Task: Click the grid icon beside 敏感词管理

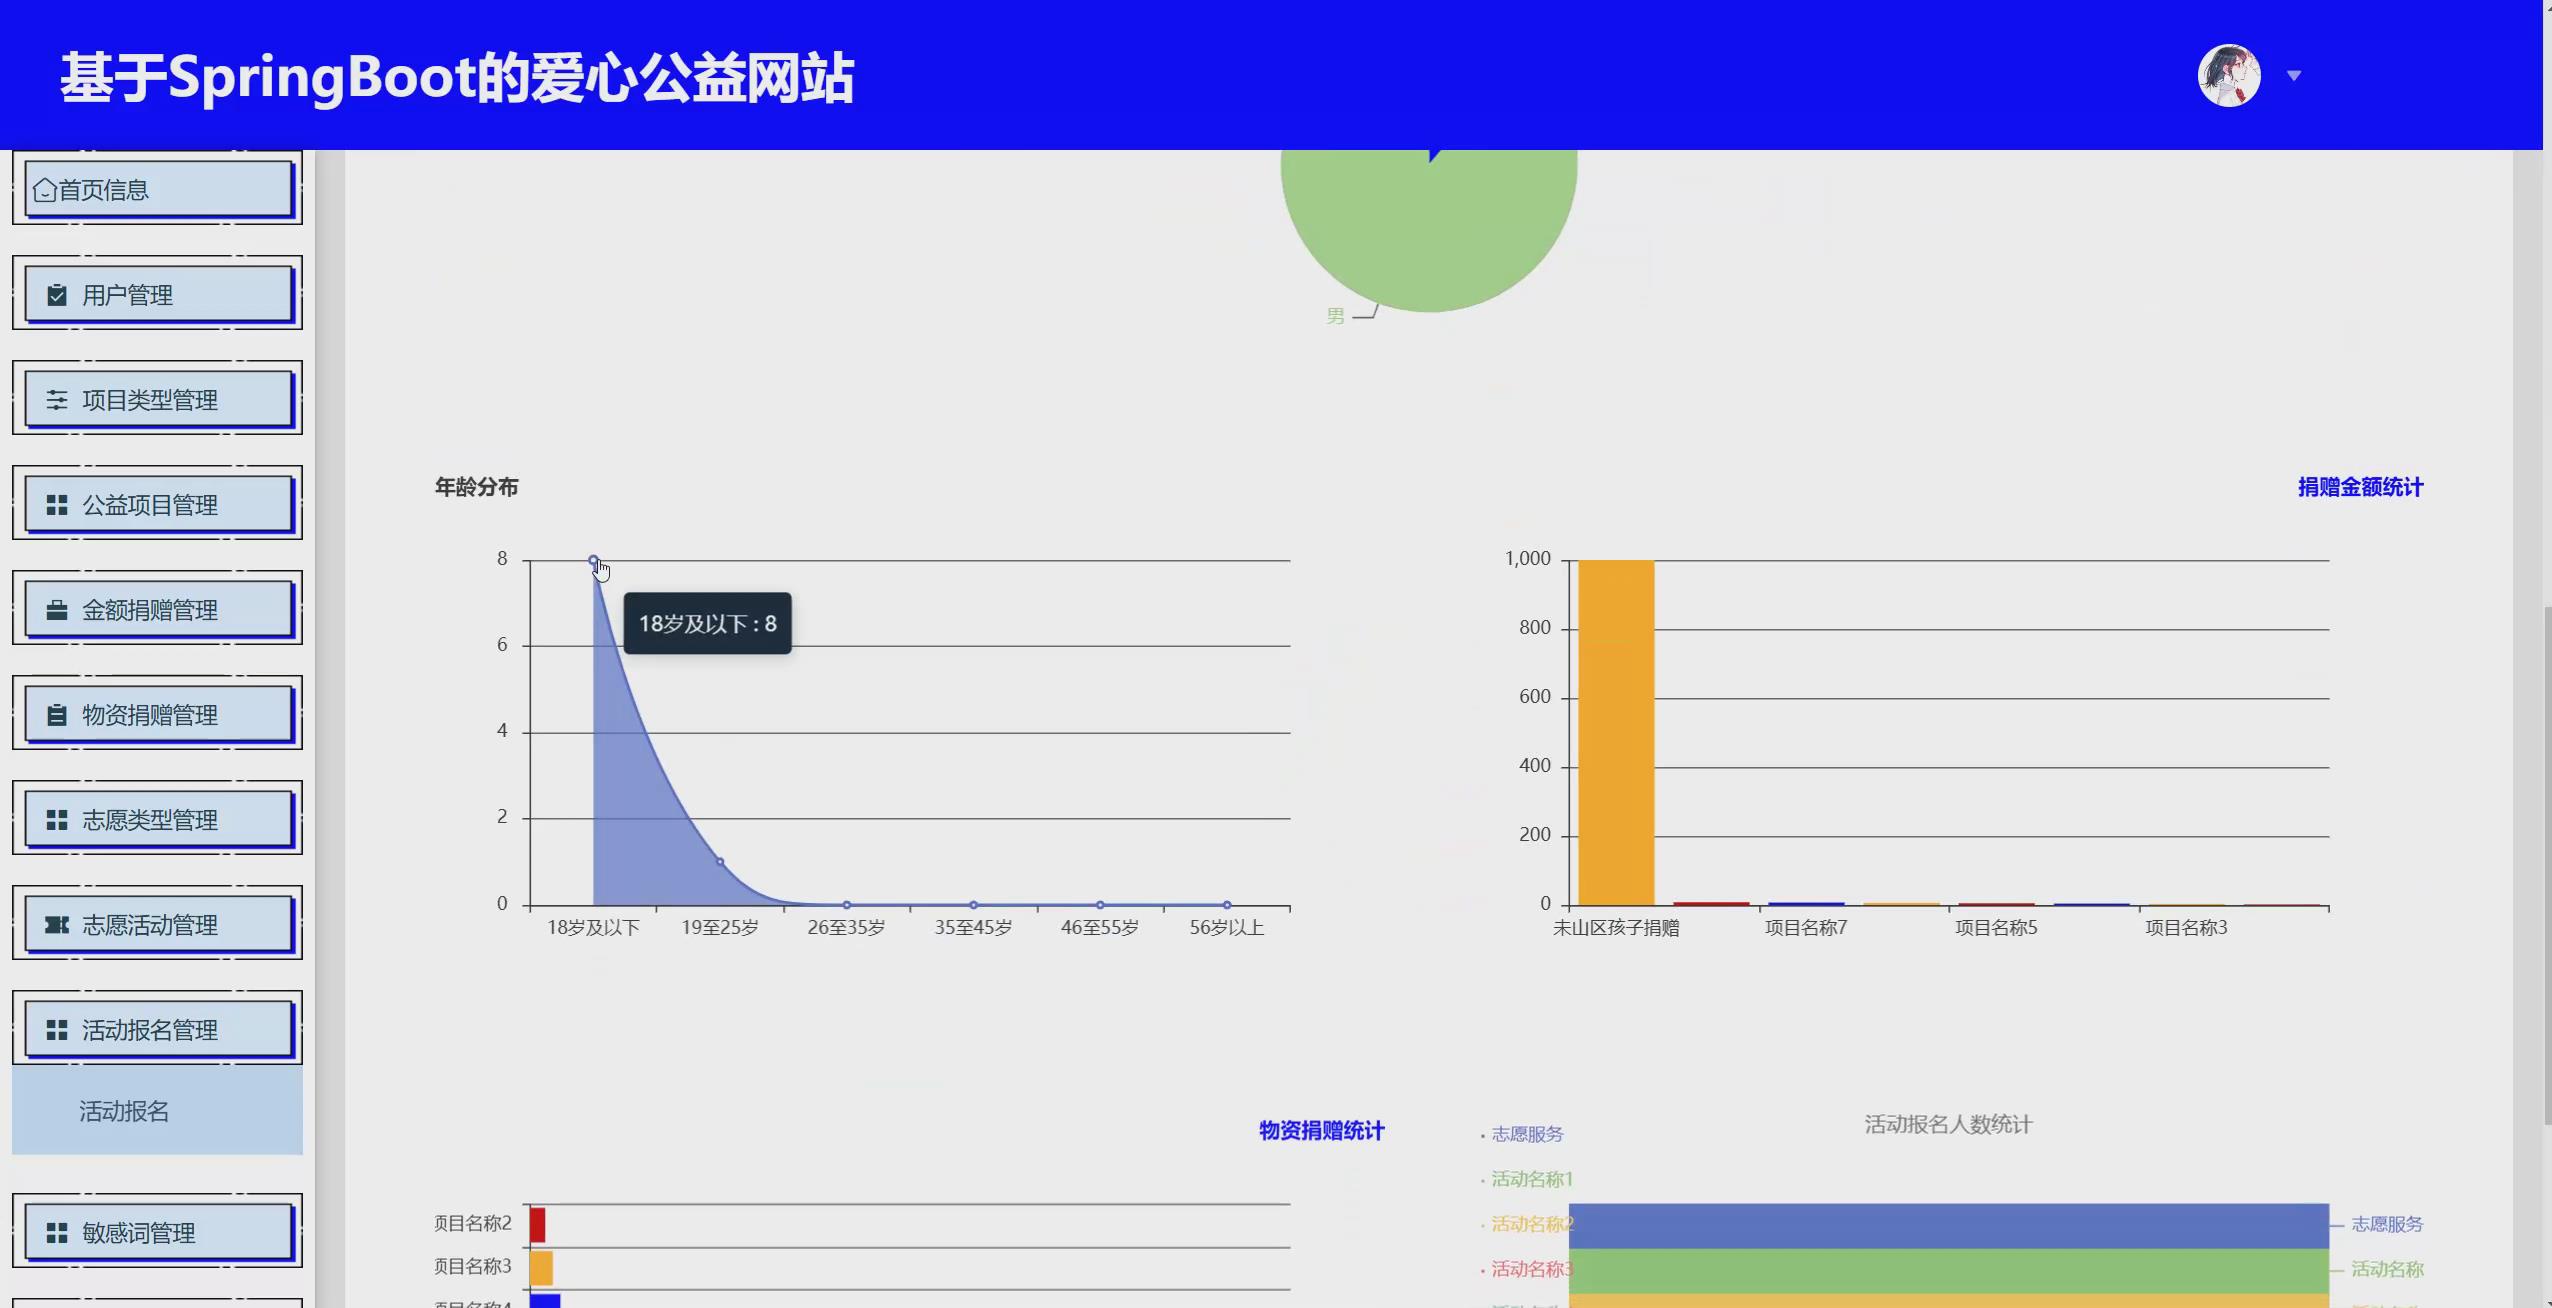Action: [x=57, y=1233]
